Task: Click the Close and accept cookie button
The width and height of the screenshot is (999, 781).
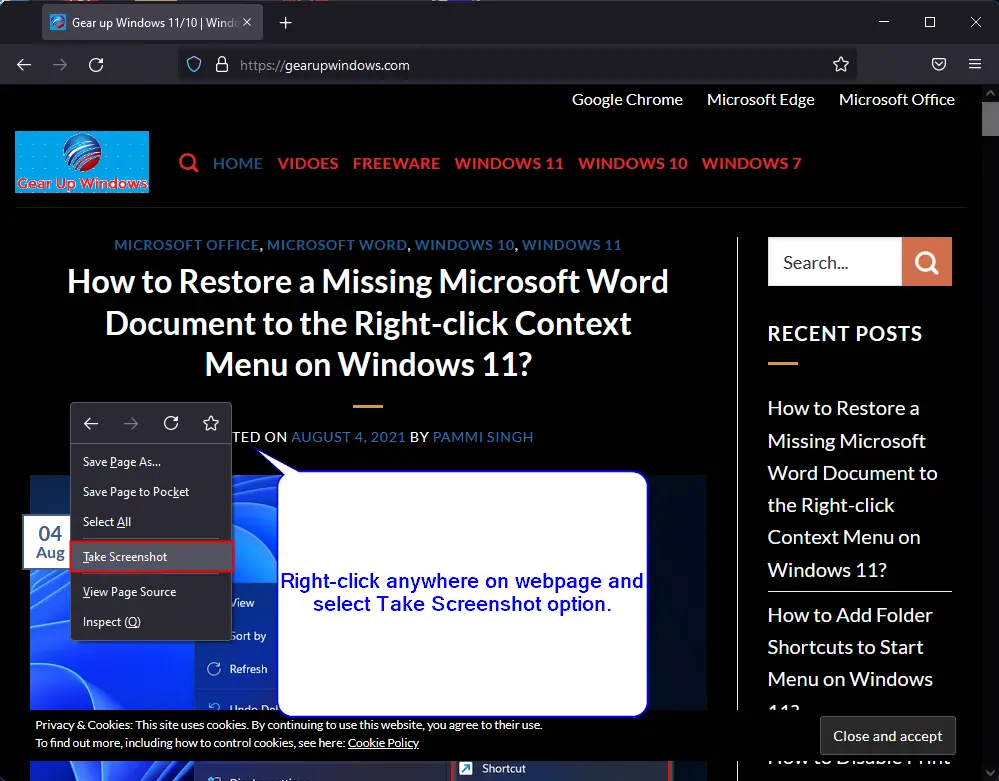Action: 888,736
